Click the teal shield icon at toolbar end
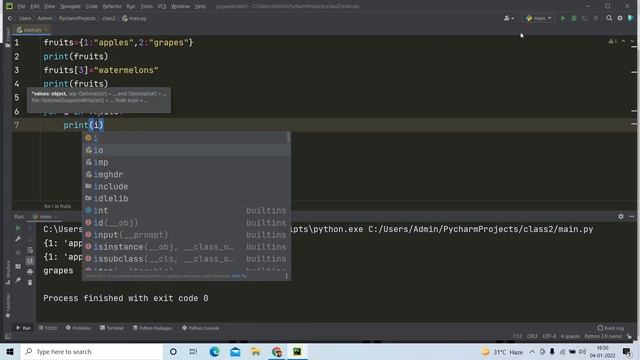The image size is (640, 360). point(631,18)
